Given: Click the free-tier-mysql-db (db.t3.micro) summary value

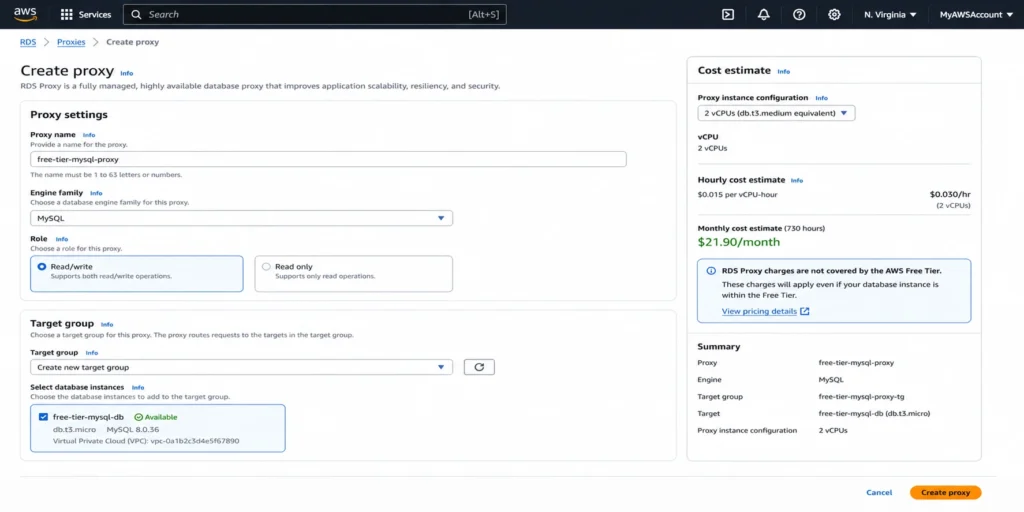Looking at the screenshot, I should 874,413.
